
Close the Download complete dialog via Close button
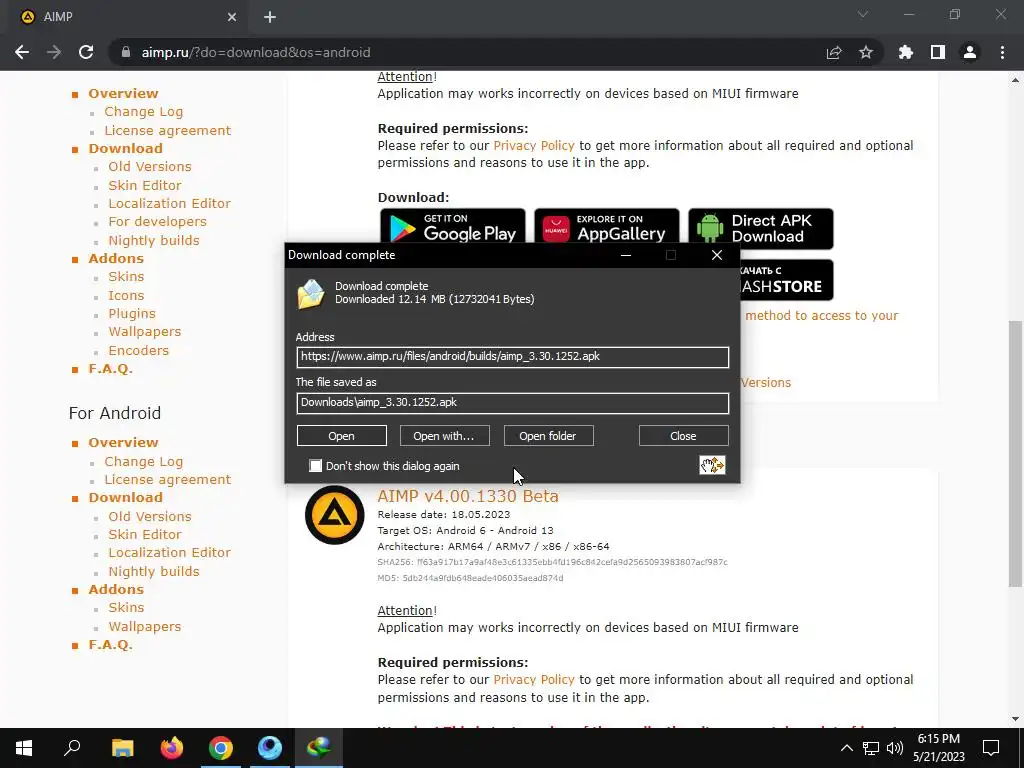point(683,436)
